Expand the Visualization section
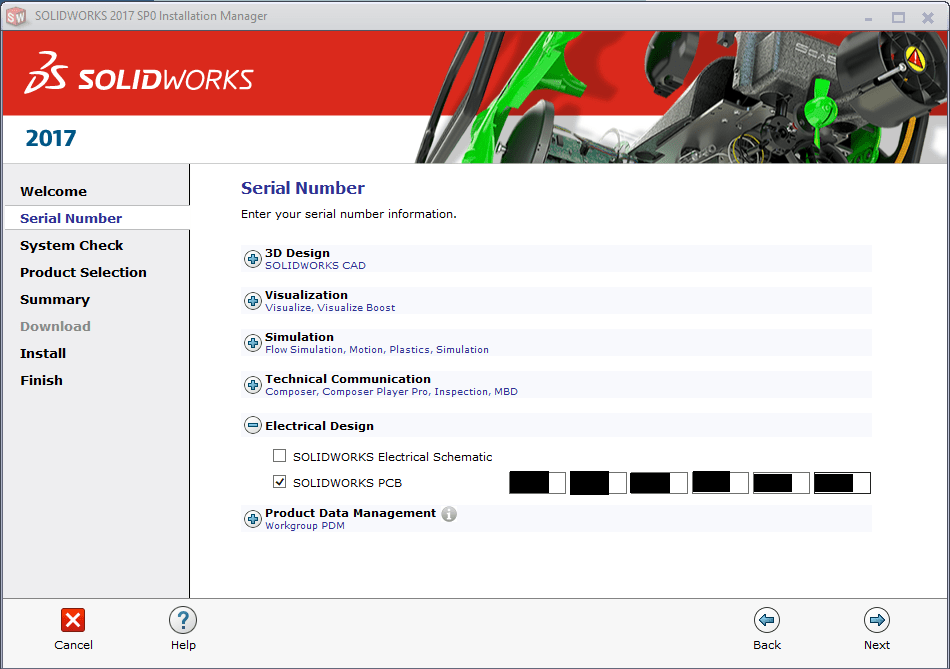 (253, 301)
